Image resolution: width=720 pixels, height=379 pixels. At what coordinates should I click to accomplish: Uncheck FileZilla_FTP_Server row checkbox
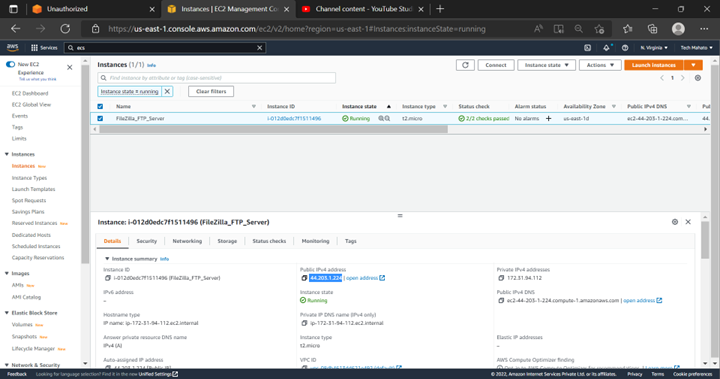point(100,119)
